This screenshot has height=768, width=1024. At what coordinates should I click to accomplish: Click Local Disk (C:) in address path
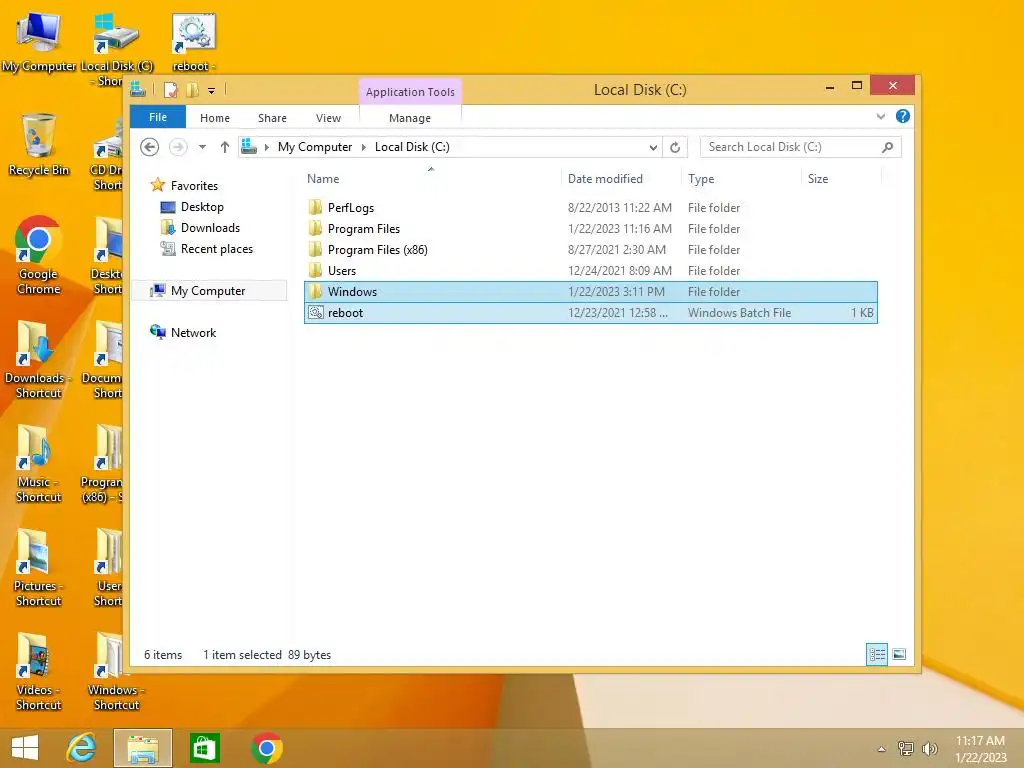[x=412, y=147]
